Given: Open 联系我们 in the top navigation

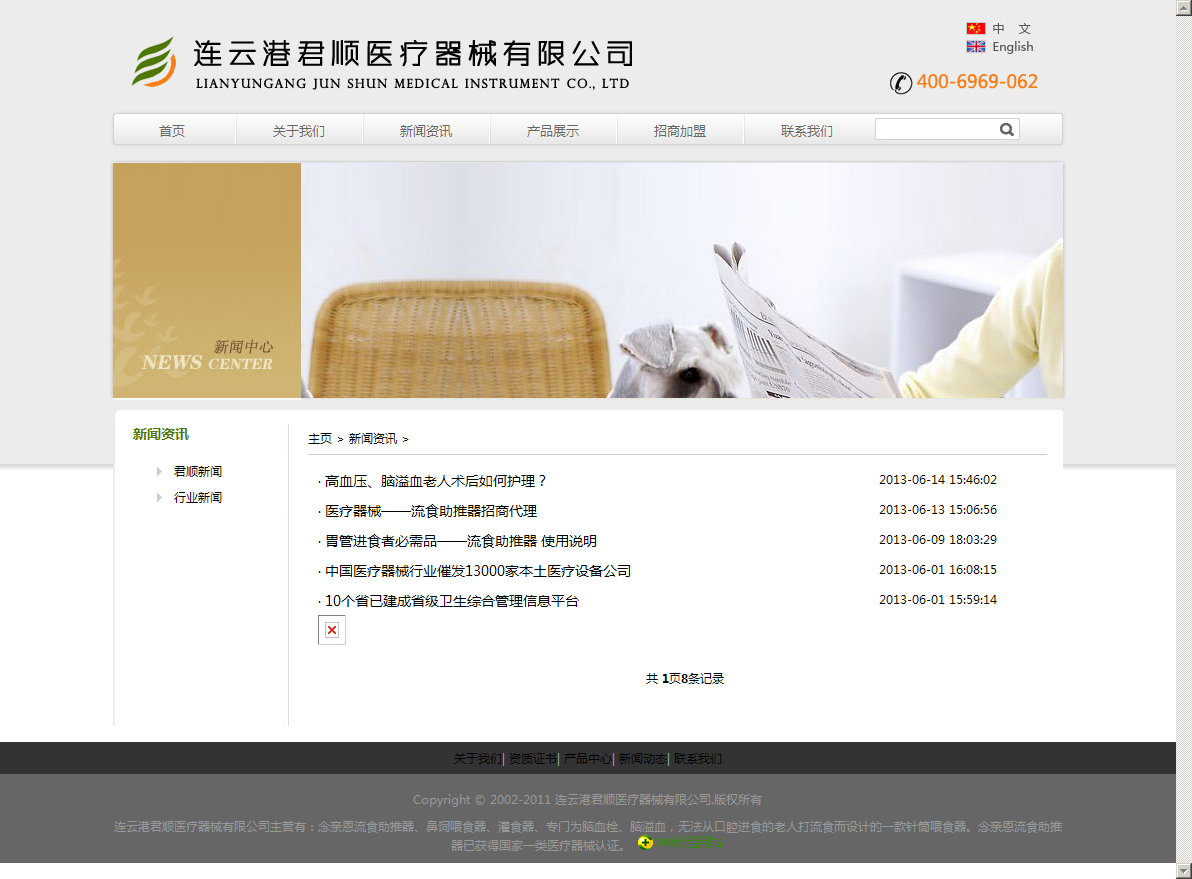Looking at the screenshot, I should pos(807,131).
